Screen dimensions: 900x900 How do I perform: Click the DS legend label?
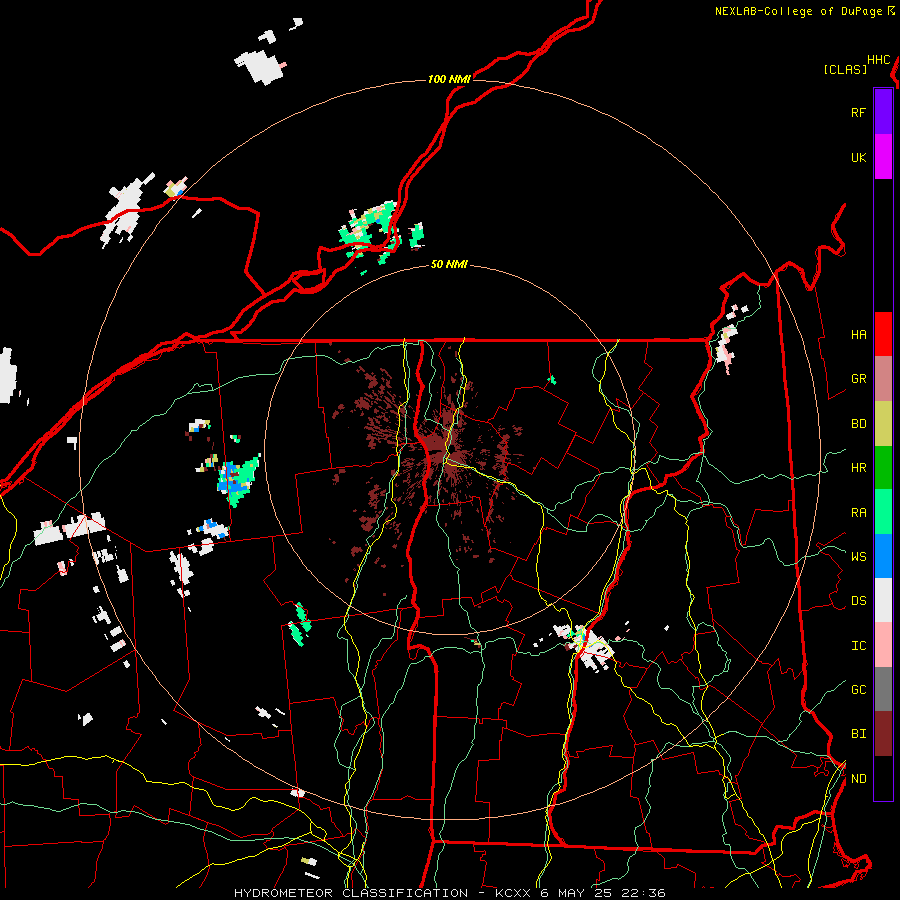(x=858, y=601)
